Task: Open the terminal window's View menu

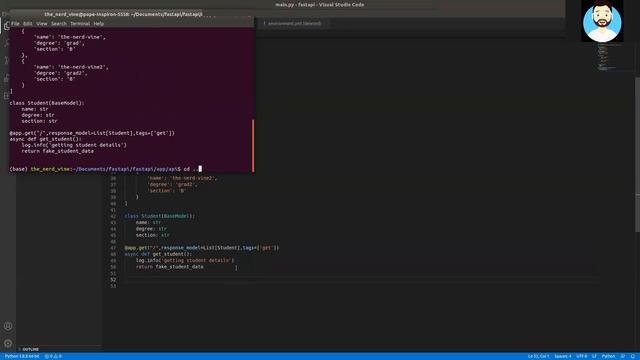Action: 42,24
